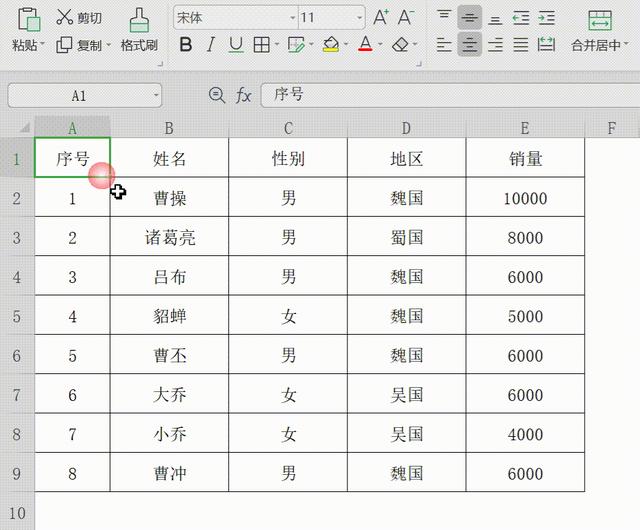
Task: Click the eraser clear icon
Action: (x=400, y=45)
